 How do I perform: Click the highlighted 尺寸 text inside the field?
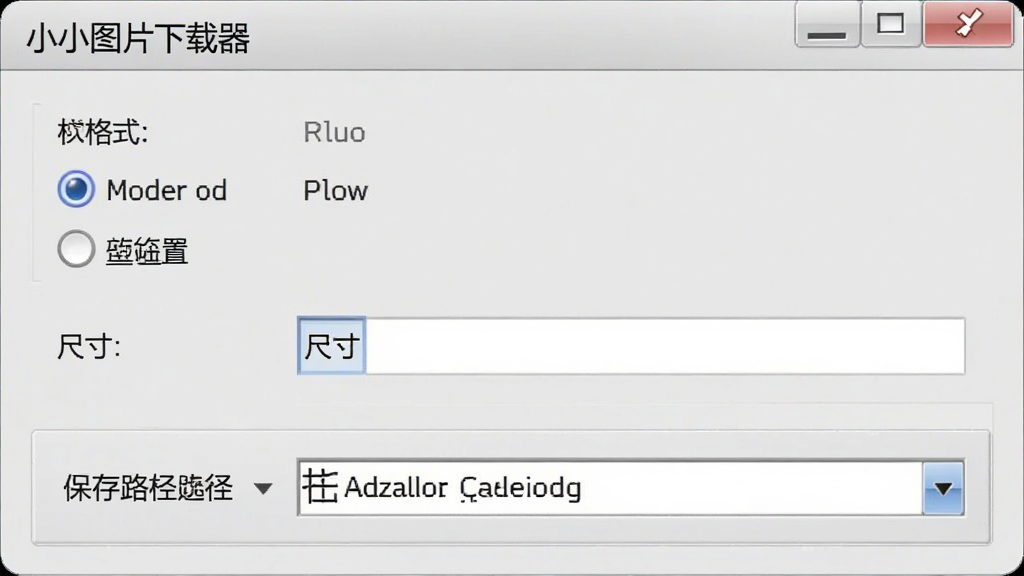coord(332,346)
